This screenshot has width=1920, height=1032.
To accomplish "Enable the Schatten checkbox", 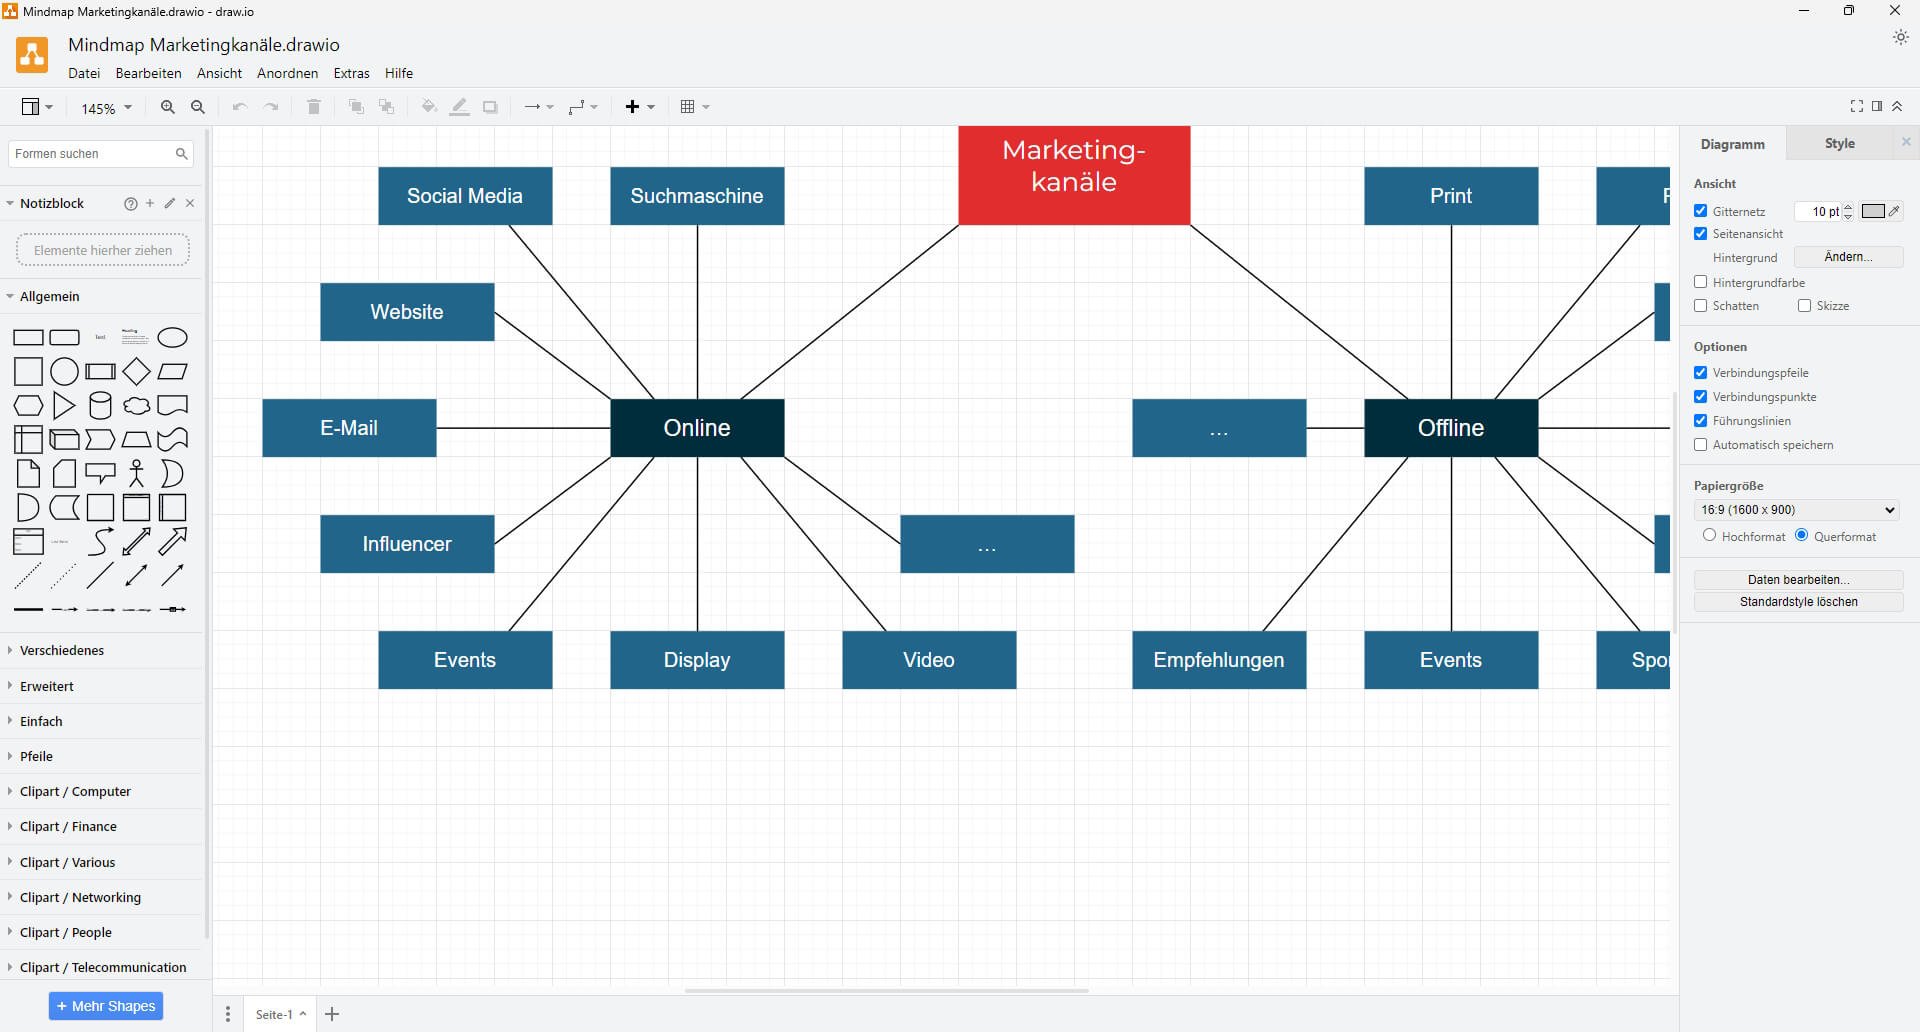I will [x=1701, y=306].
